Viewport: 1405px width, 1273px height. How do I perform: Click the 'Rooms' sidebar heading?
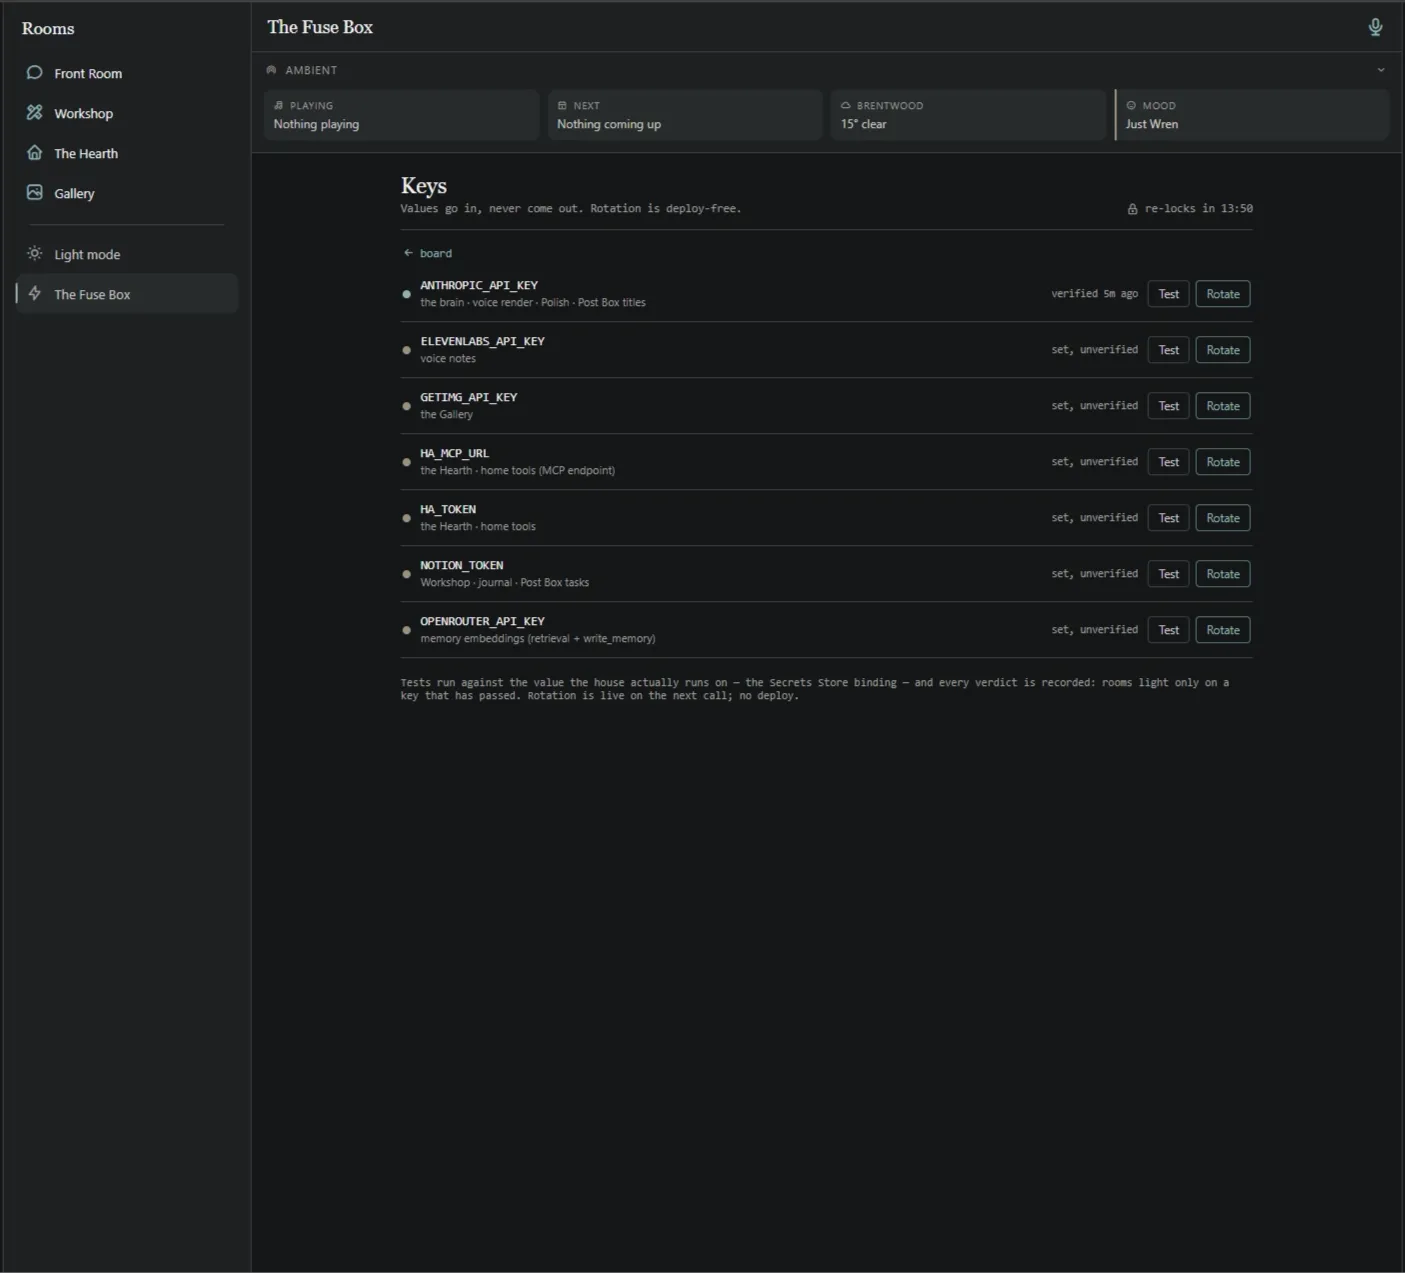click(x=48, y=28)
